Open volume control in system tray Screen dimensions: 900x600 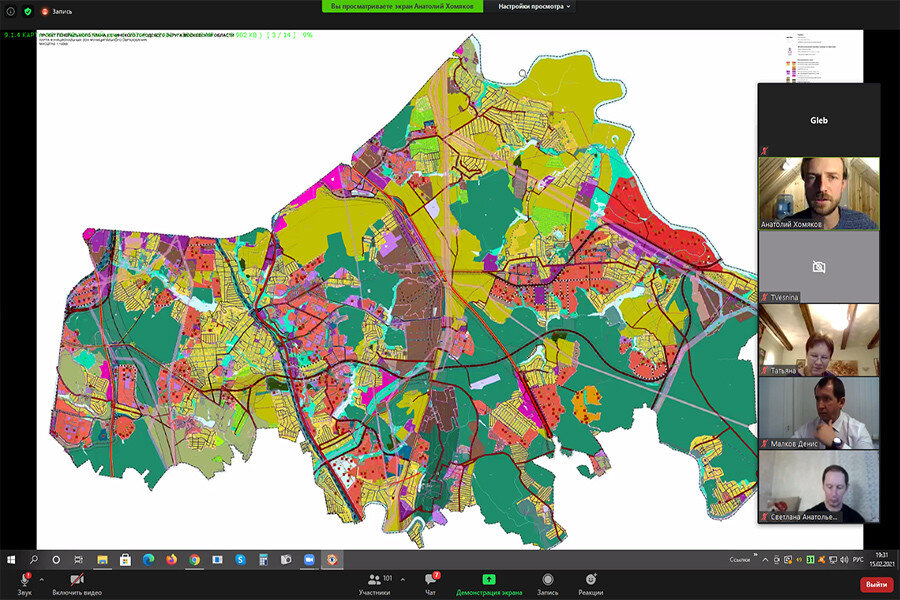coord(844,559)
